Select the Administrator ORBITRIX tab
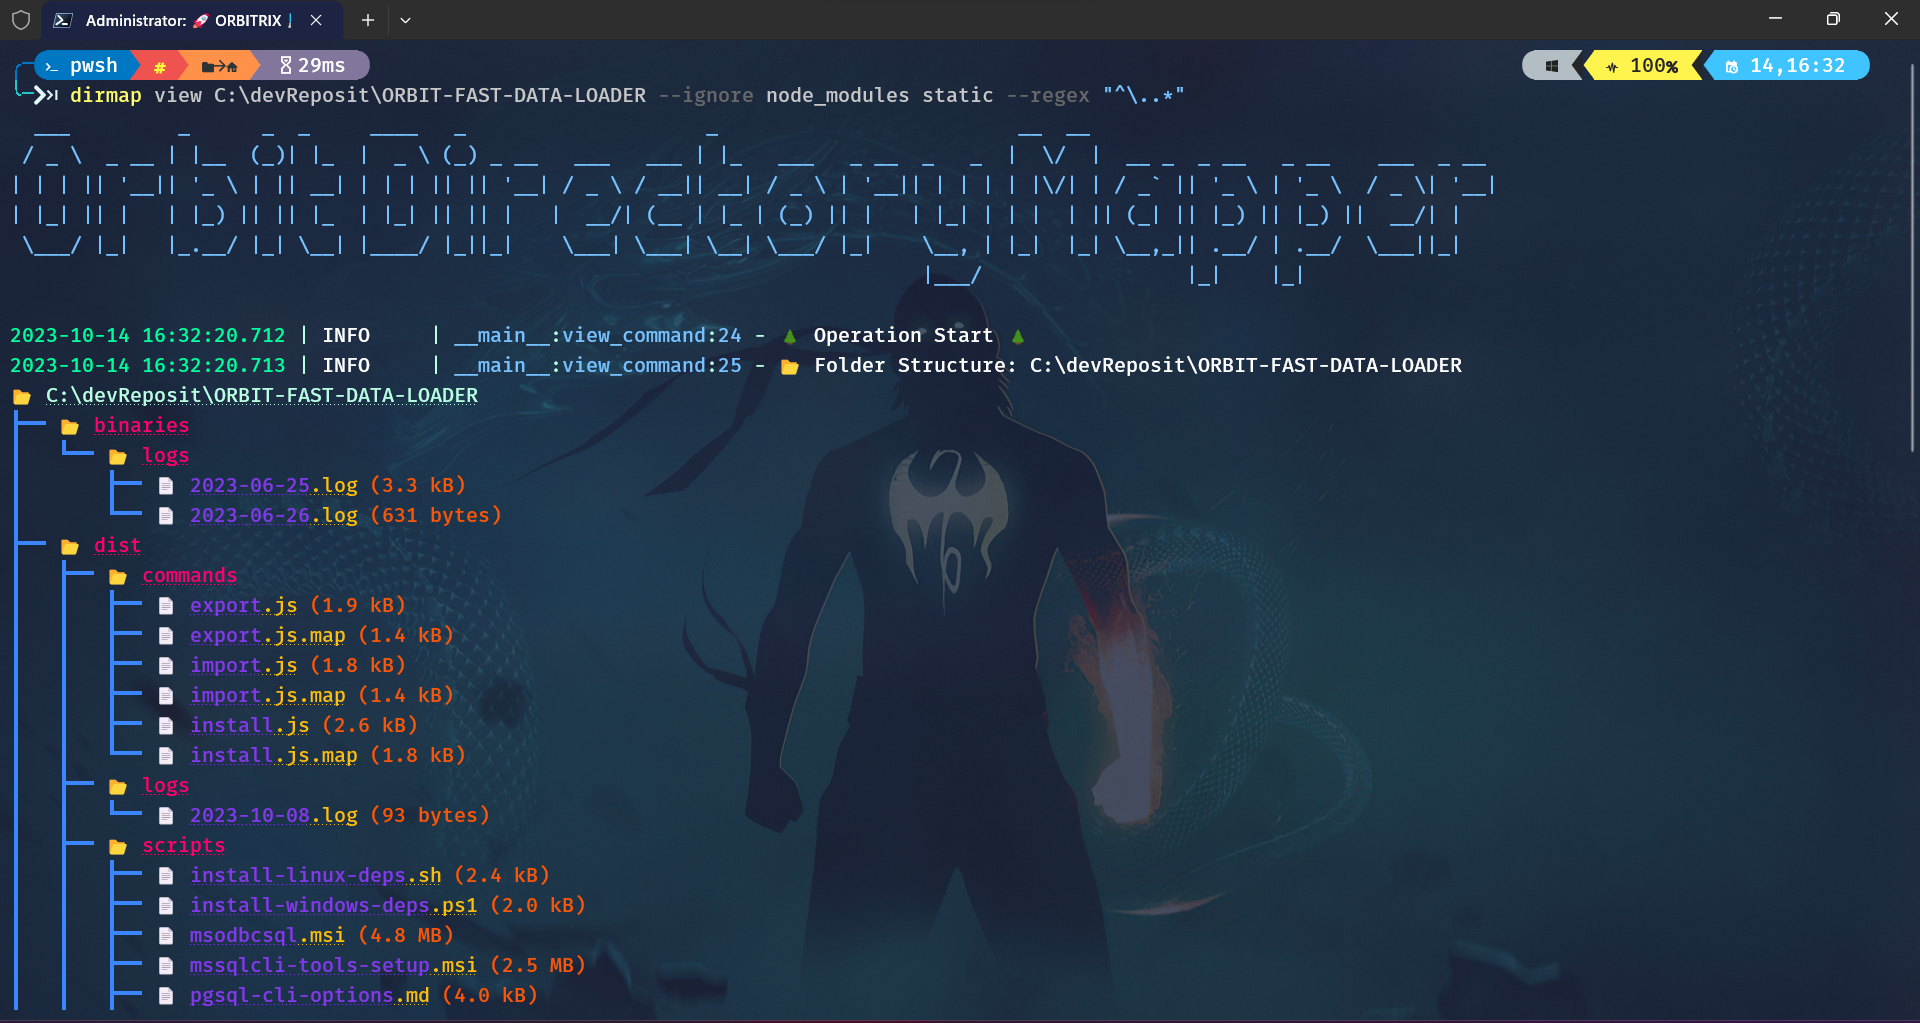1920x1023 pixels. pyautogui.click(x=190, y=20)
